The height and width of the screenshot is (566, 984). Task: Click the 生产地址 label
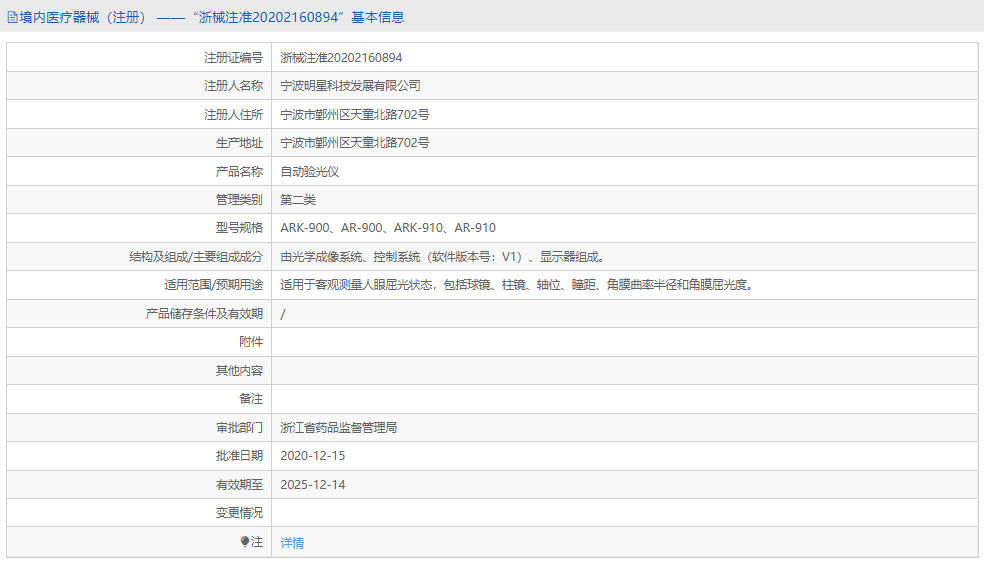(239, 143)
